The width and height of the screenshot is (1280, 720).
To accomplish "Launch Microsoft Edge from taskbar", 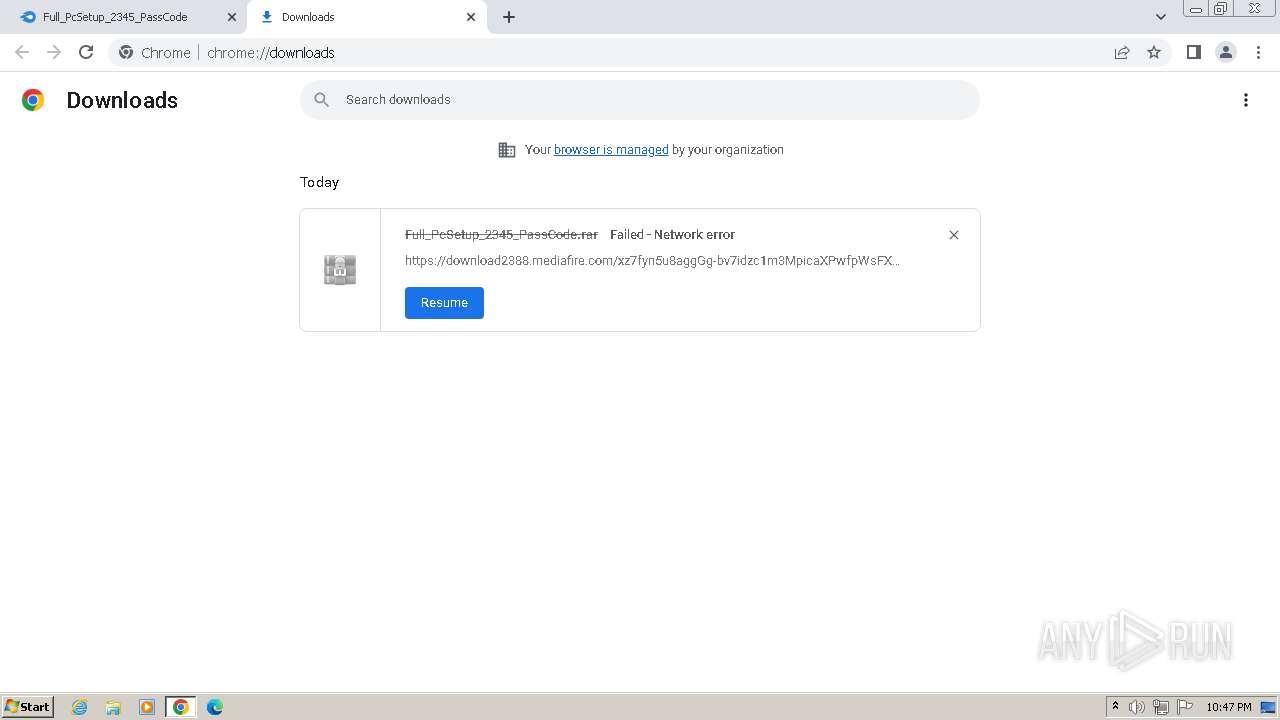I will click(x=215, y=707).
